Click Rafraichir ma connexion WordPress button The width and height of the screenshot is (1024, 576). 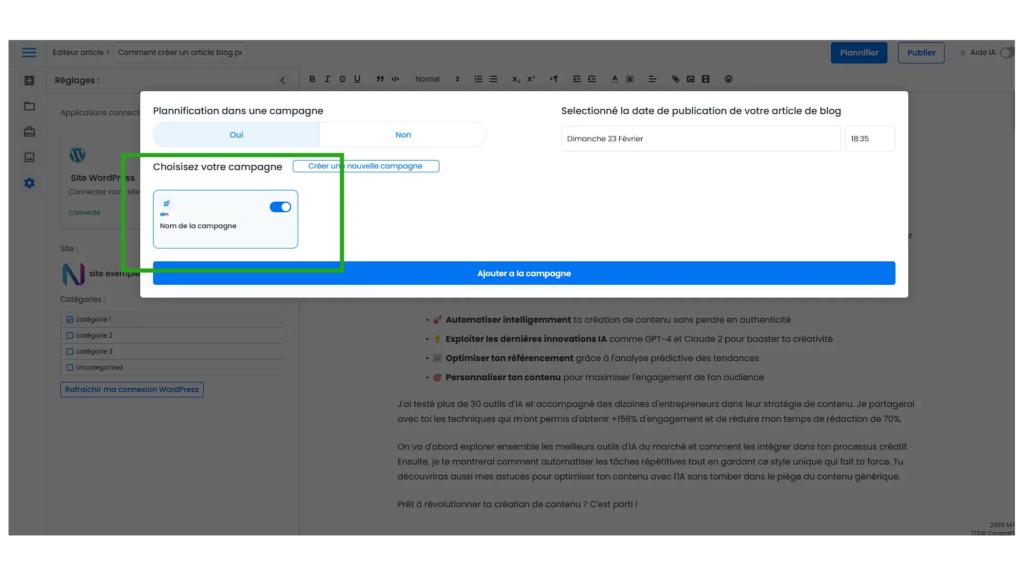tap(132, 389)
